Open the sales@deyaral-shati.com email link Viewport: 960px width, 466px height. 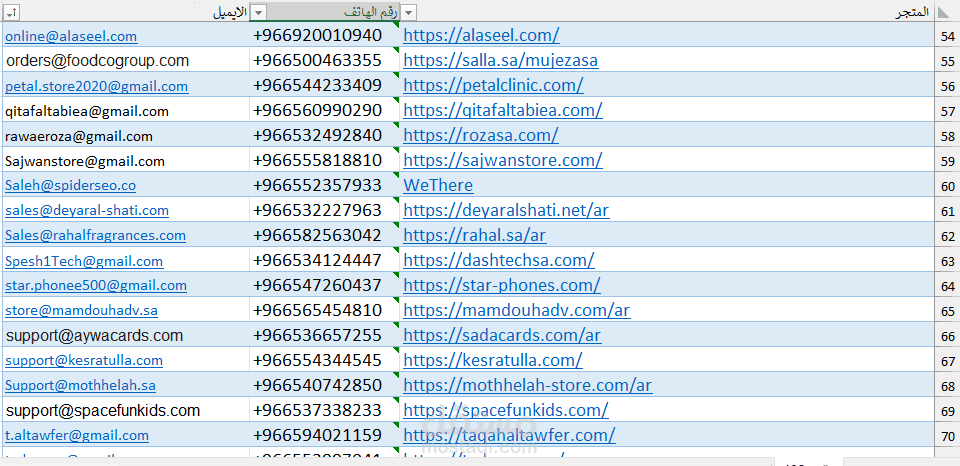[x=87, y=211]
